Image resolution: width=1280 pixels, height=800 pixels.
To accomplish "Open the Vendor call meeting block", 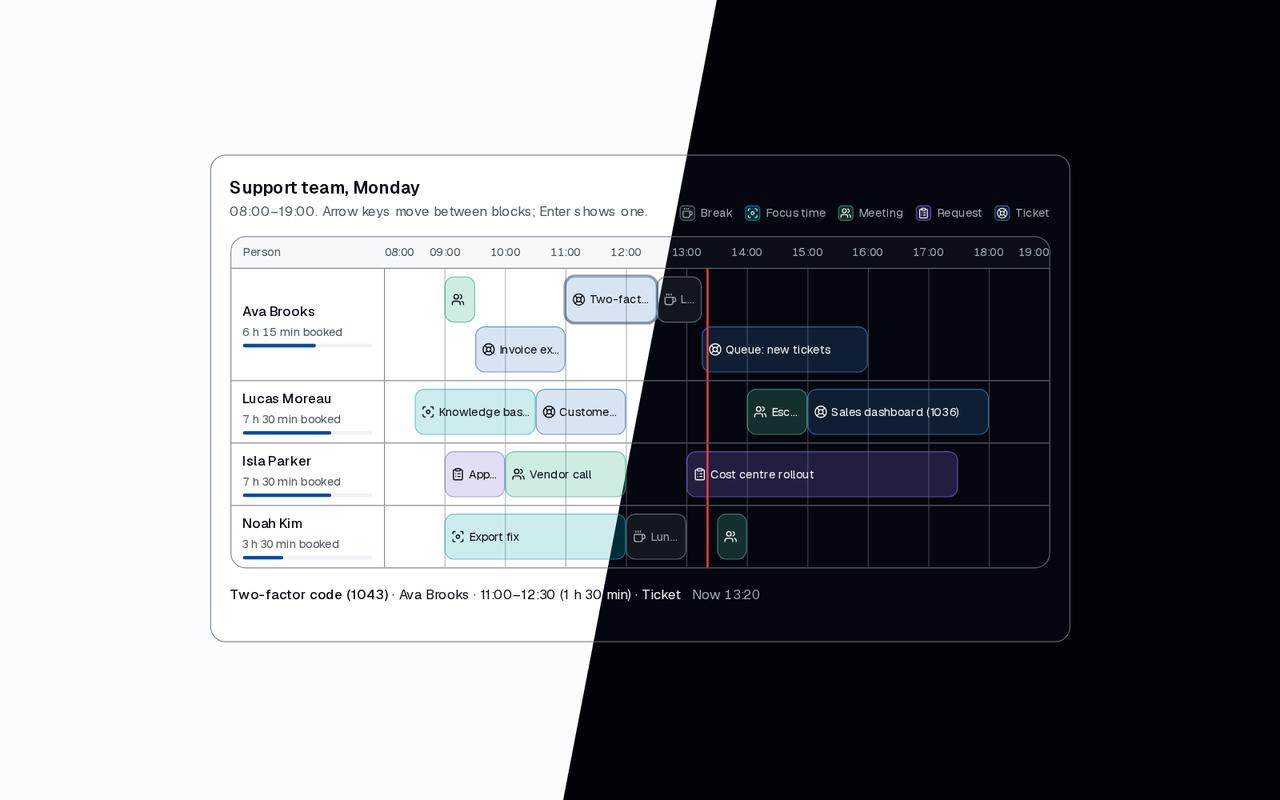I will [566, 474].
